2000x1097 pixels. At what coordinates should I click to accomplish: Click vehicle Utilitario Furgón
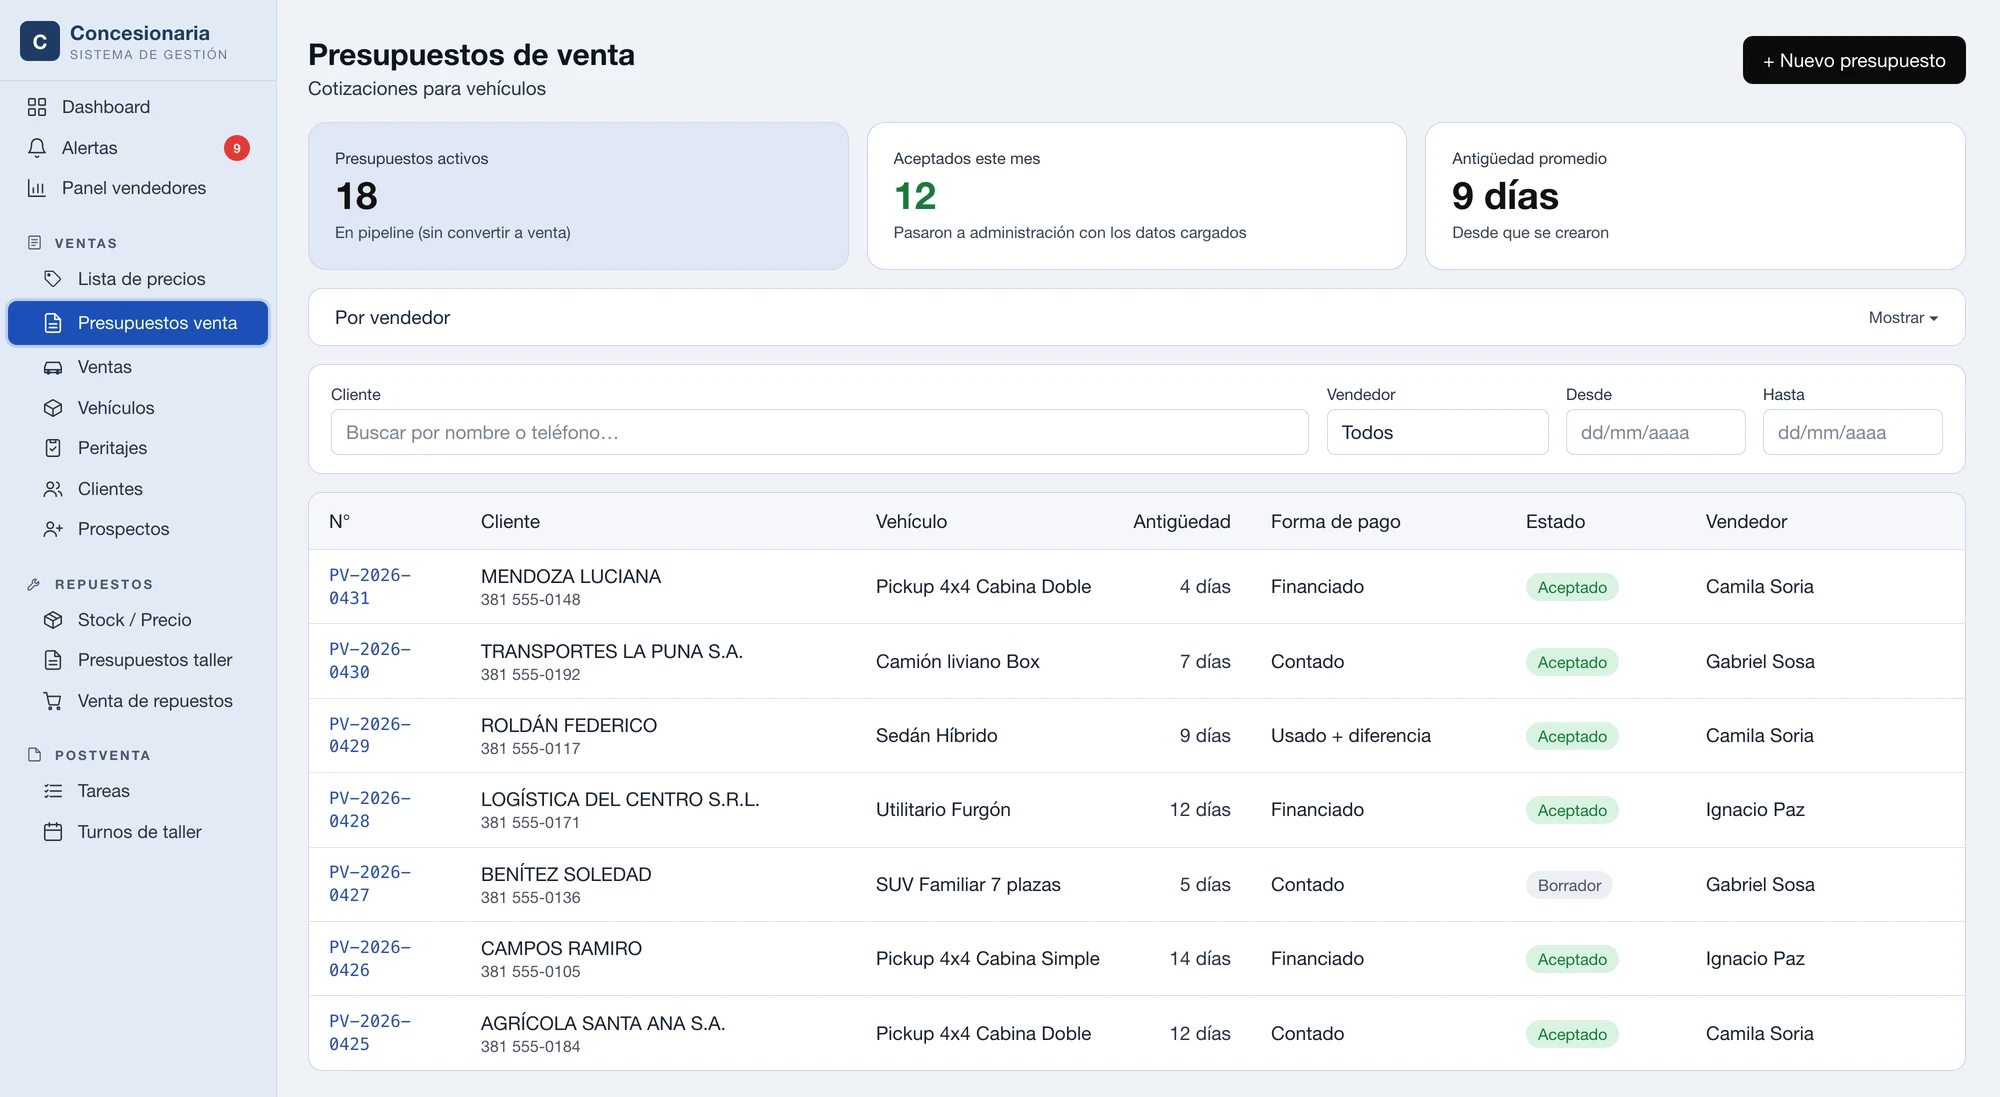943,810
